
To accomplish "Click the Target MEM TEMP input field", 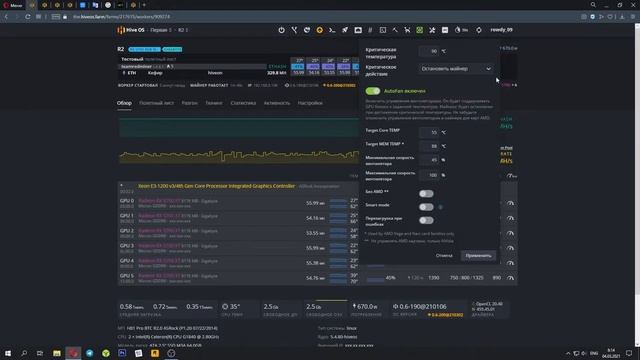I will pos(429,146).
